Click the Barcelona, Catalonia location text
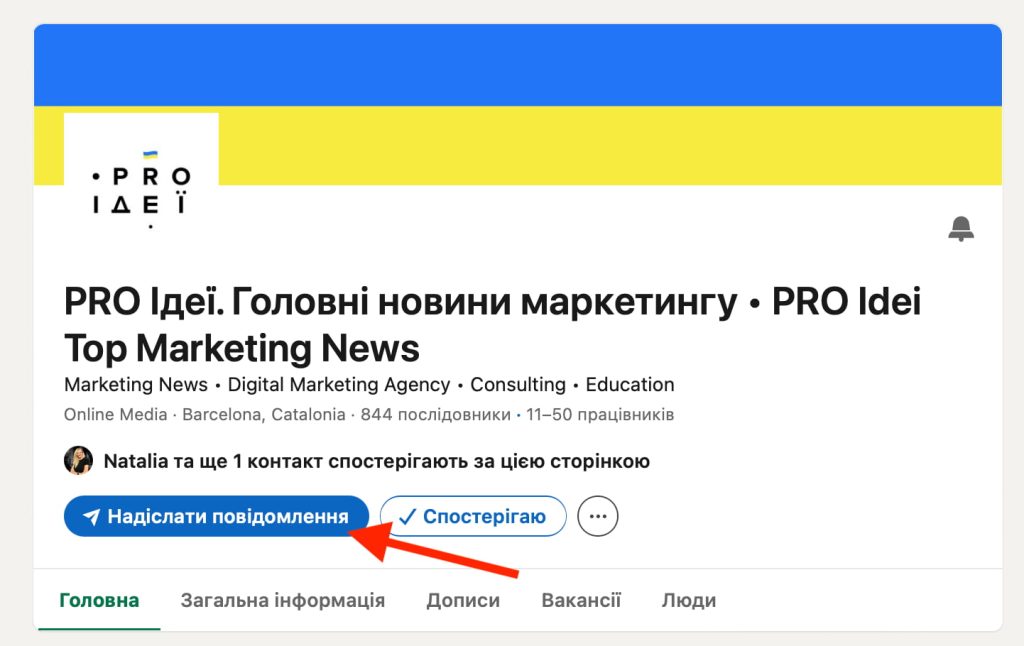 click(x=264, y=415)
